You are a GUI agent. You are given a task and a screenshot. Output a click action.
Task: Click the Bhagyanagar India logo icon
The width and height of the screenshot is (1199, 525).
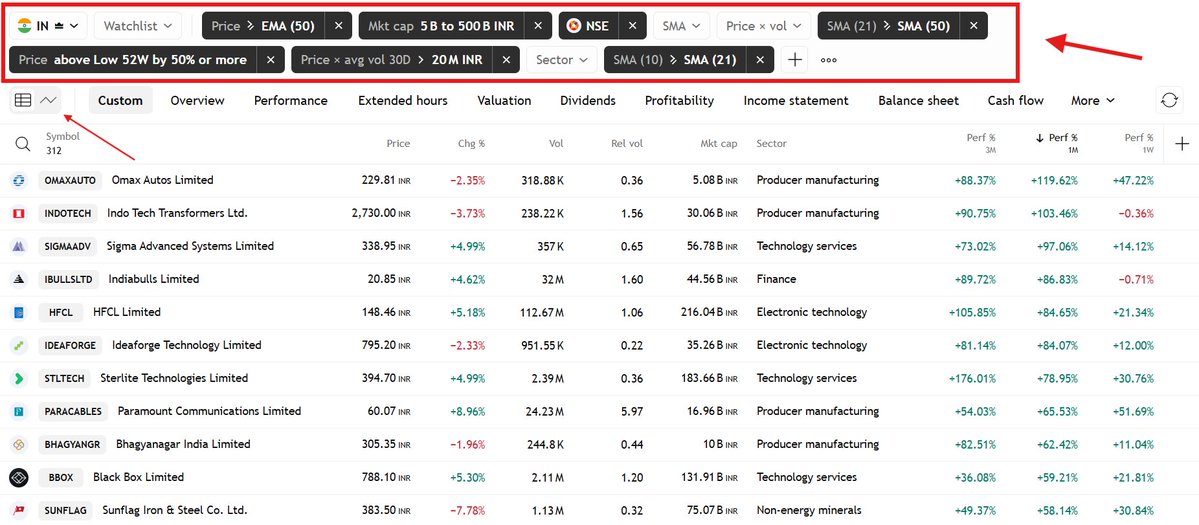coord(18,444)
